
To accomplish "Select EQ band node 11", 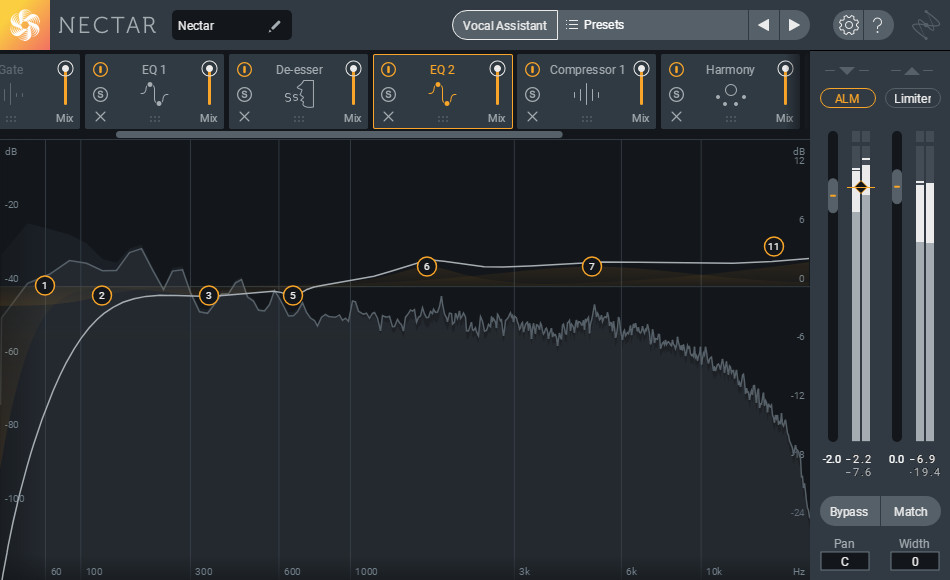I will 773,247.
